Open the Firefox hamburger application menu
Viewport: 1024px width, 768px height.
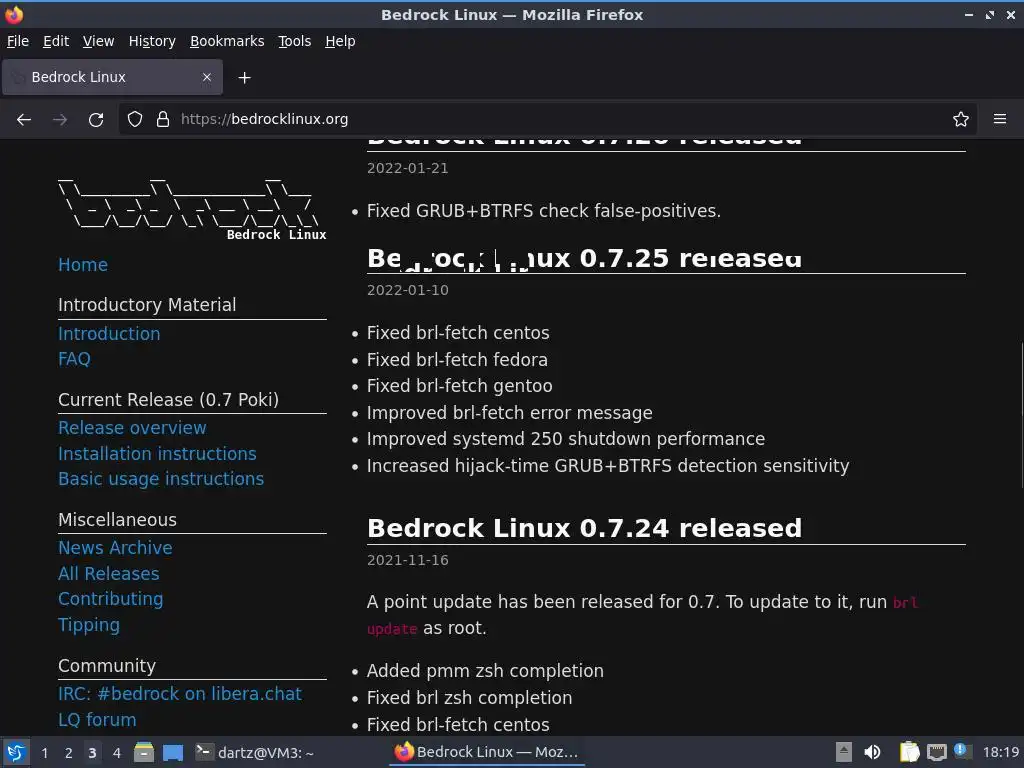click(x=1000, y=120)
